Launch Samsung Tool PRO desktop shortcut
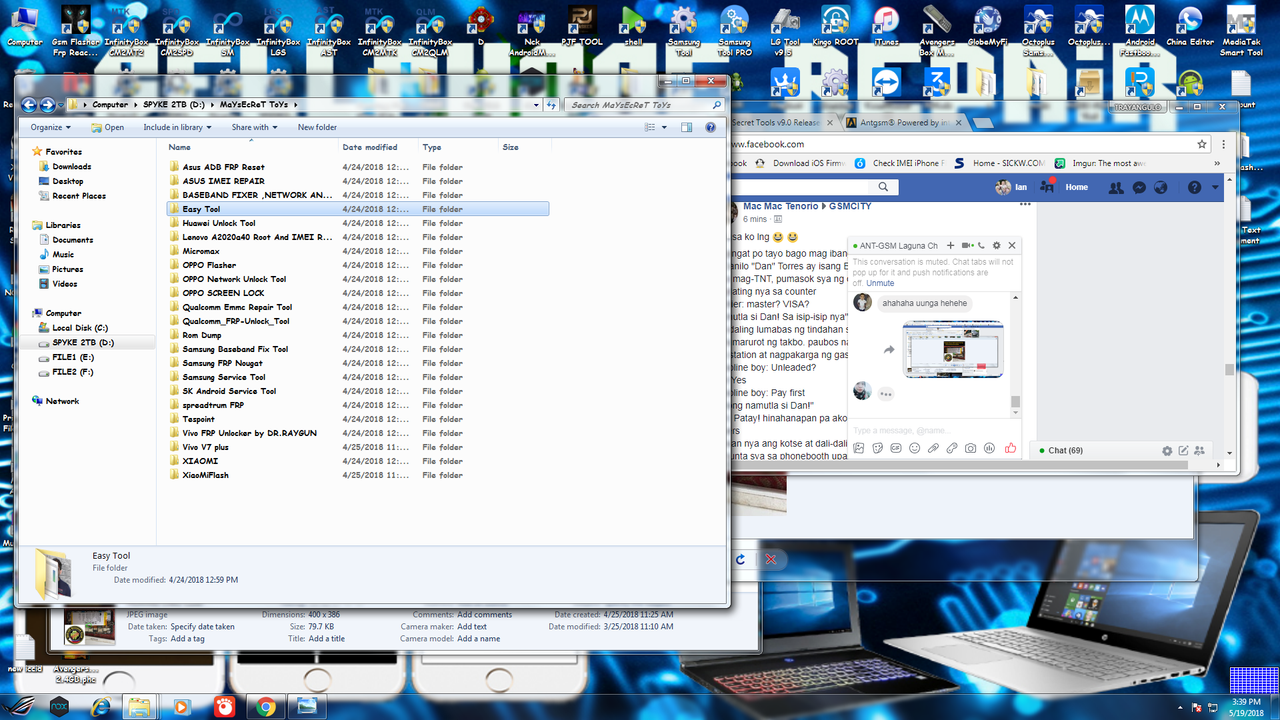 tap(735, 29)
